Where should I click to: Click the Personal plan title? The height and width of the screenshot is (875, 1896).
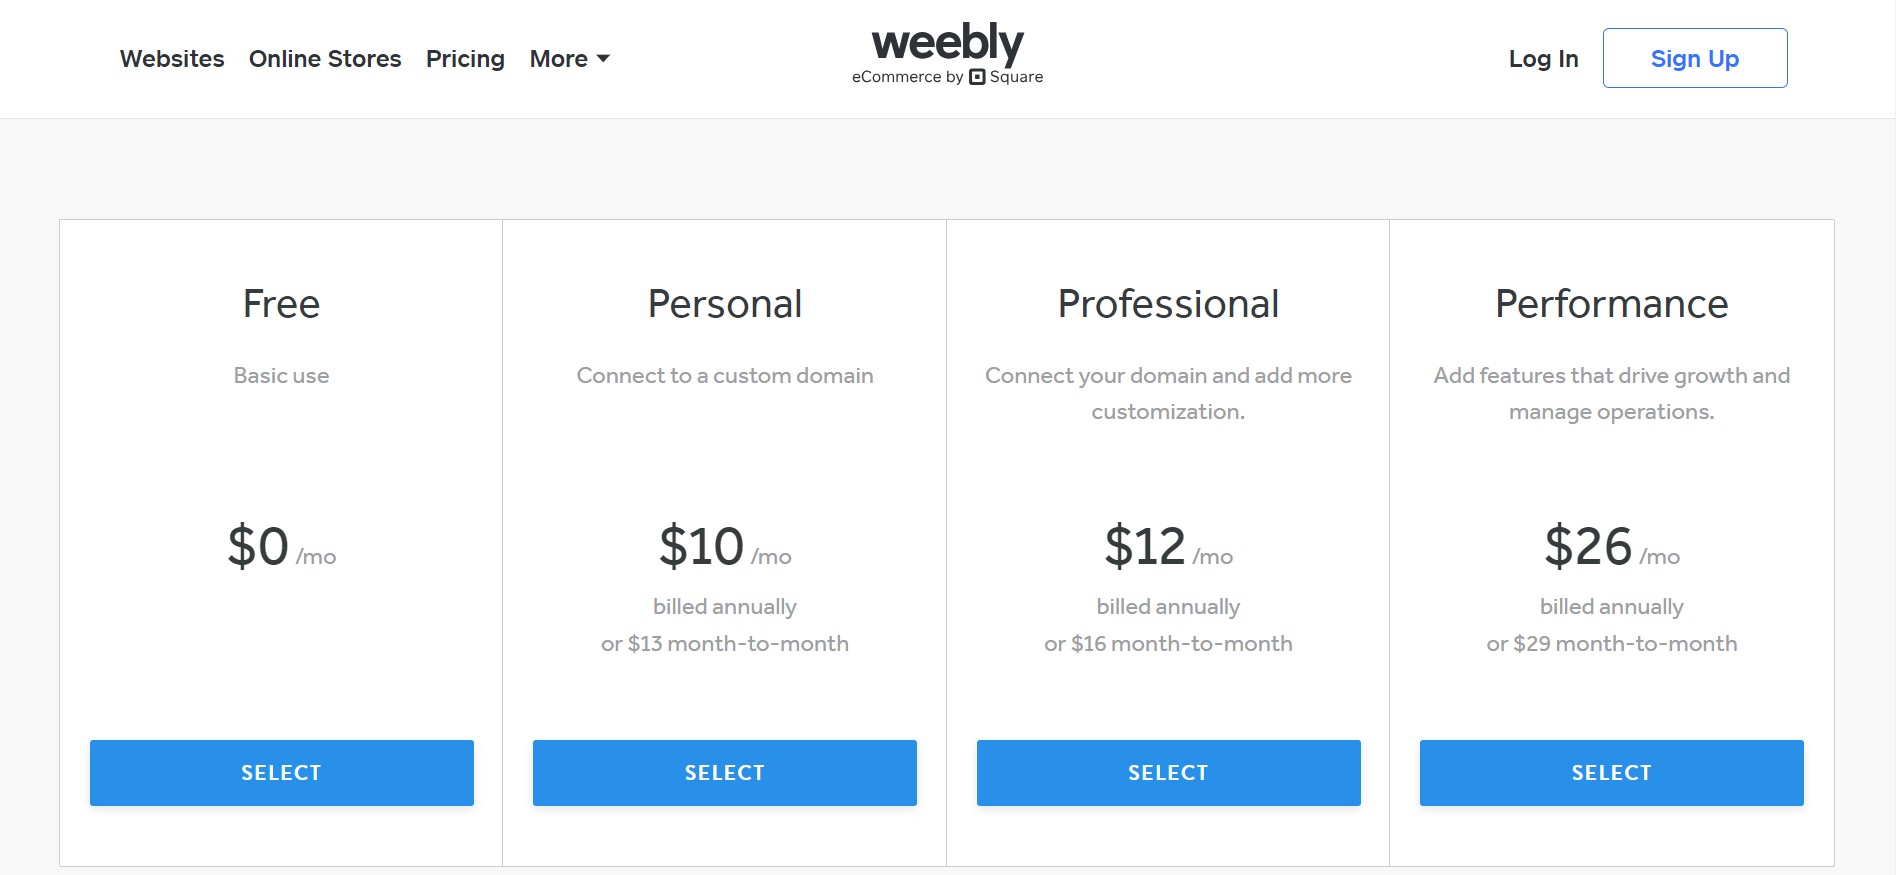coord(724,304)
